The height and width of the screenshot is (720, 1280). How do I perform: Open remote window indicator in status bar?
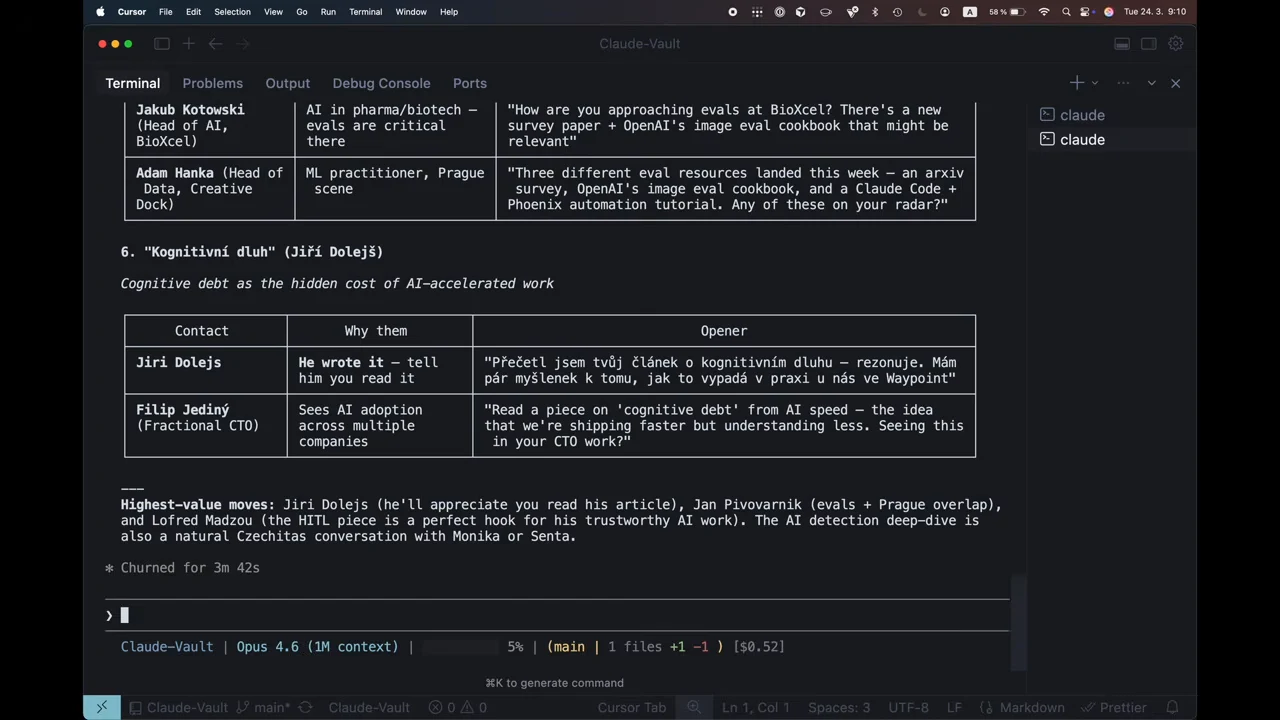point(101,707)
